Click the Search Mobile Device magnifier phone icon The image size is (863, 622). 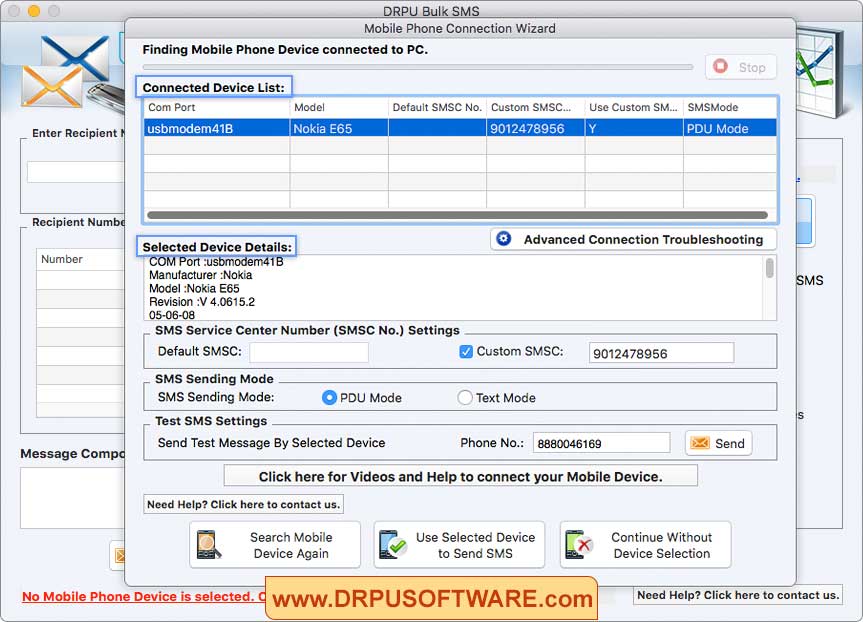[x=209, y=544]
